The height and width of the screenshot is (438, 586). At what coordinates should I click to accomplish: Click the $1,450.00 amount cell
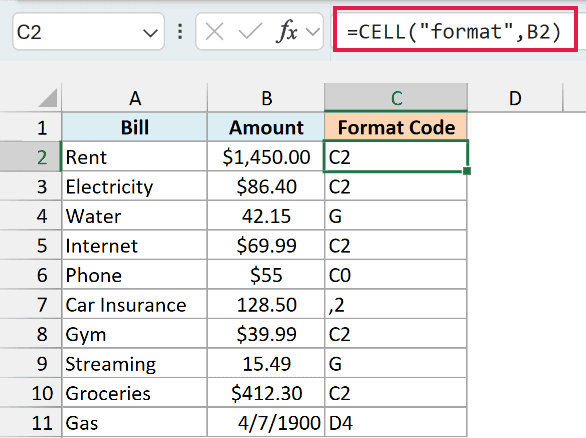click(266, 157)
